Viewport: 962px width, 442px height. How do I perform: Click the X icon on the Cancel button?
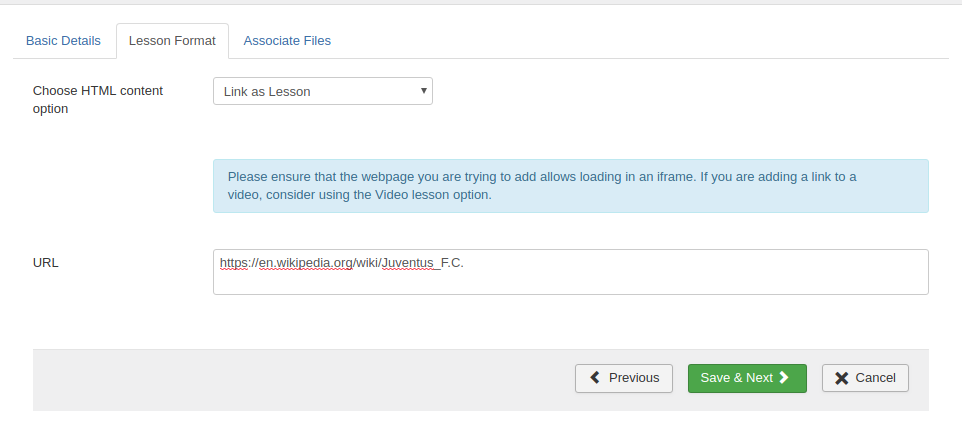point(841,378)
